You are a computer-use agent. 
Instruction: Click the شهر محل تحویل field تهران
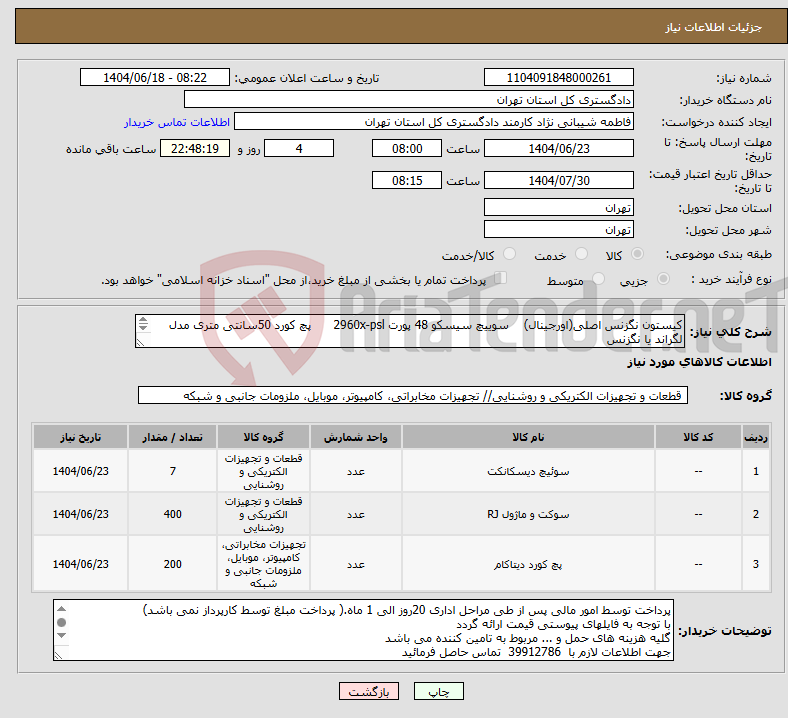click(x=558, y=229)
